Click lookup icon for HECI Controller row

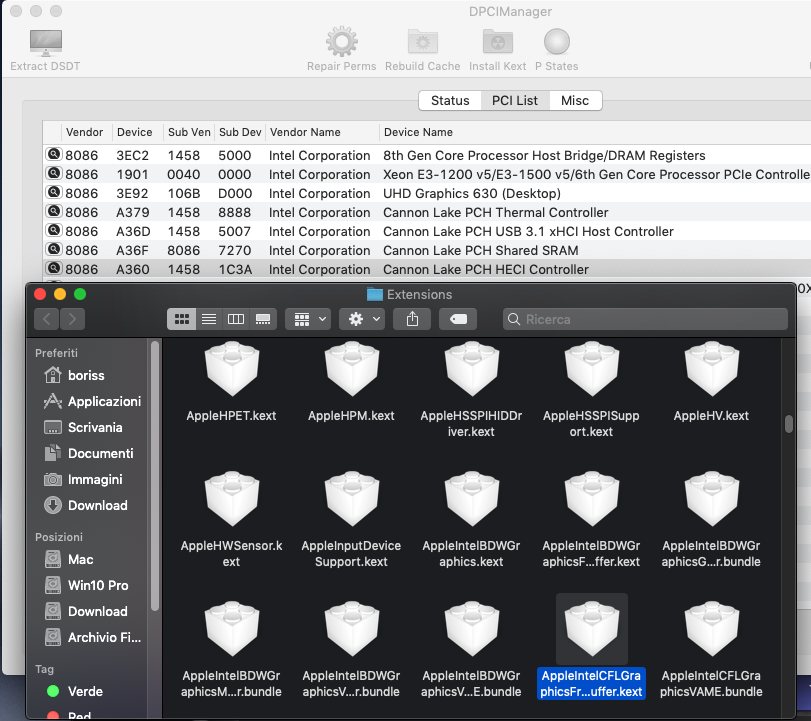54,268
